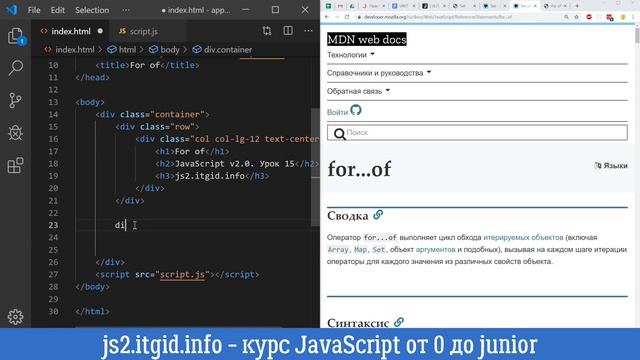The height and width of the screenshot is (360, 640).
Task: Open the File menu in VS Code
Action: (34, 10)
